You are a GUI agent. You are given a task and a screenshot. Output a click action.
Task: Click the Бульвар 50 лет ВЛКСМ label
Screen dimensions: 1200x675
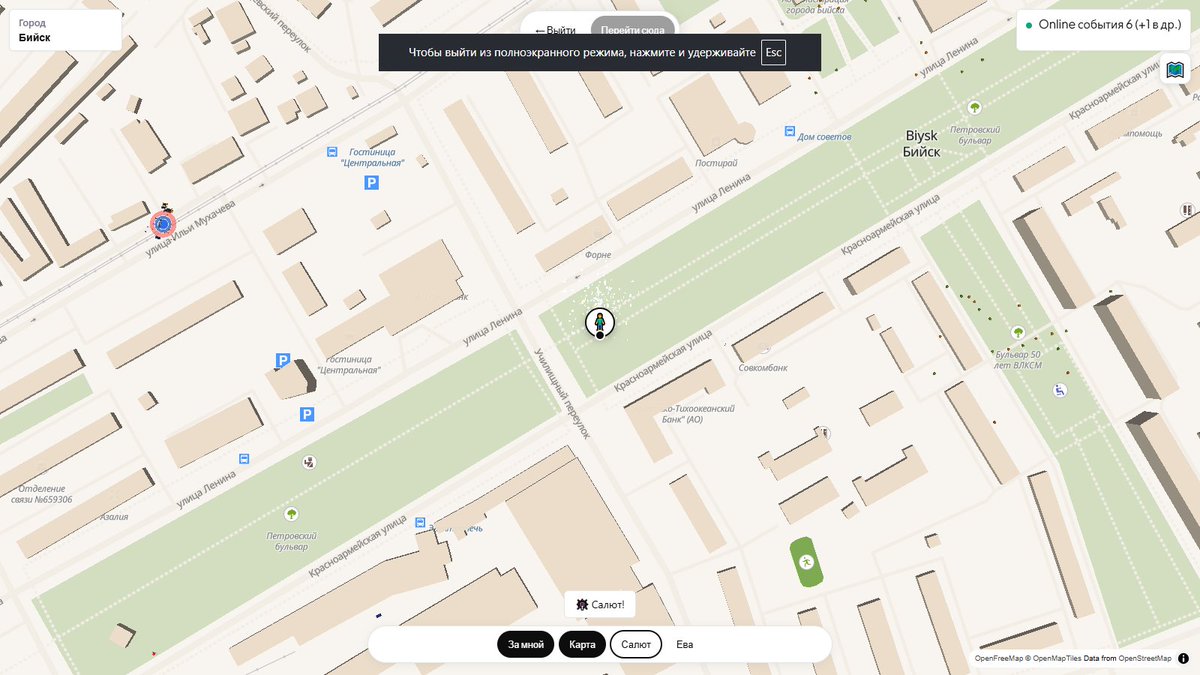click(1019, 361)
